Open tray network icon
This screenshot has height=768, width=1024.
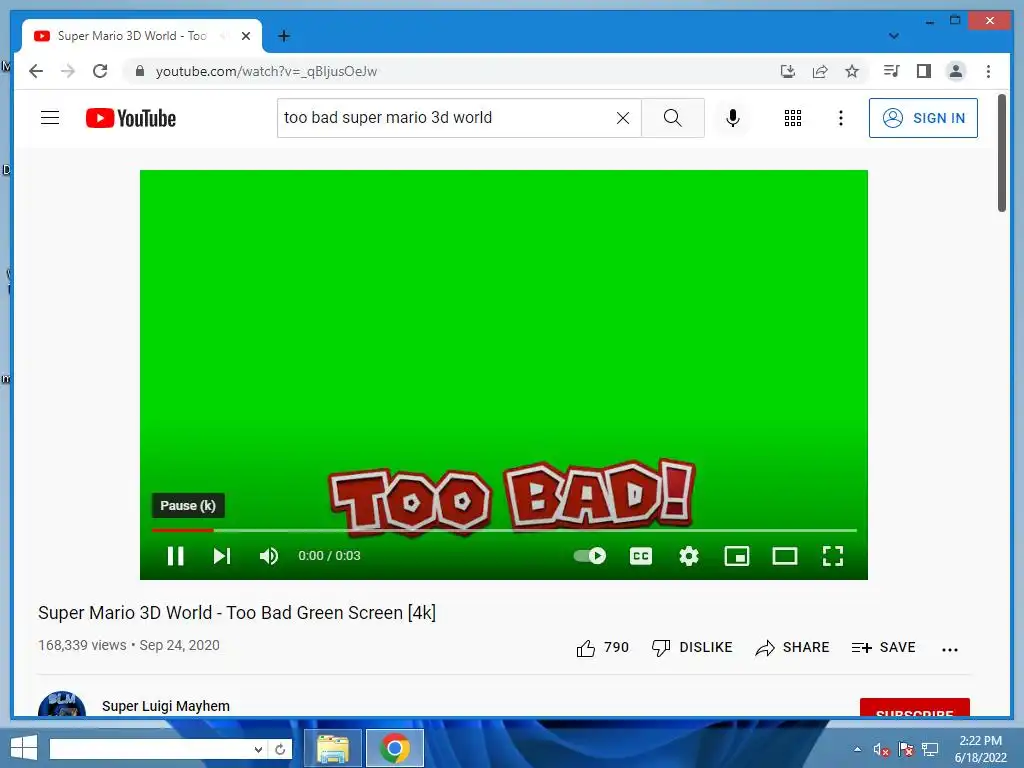pos(930,750)
